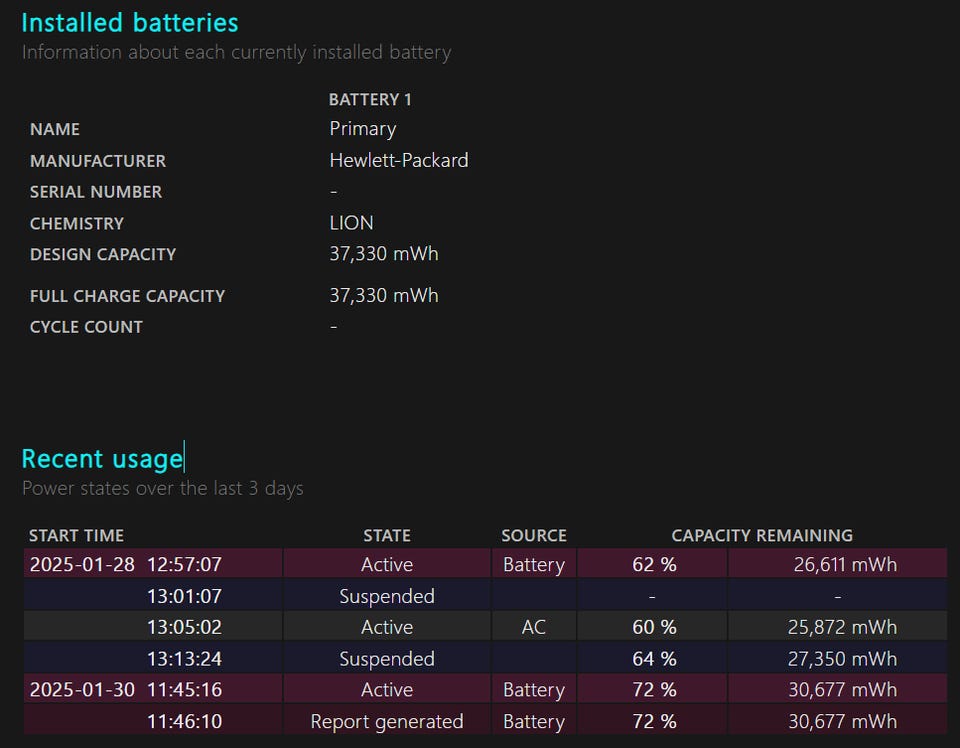
Task: Click the 26,611 mWh capacity value
Action: coord(845,565)
